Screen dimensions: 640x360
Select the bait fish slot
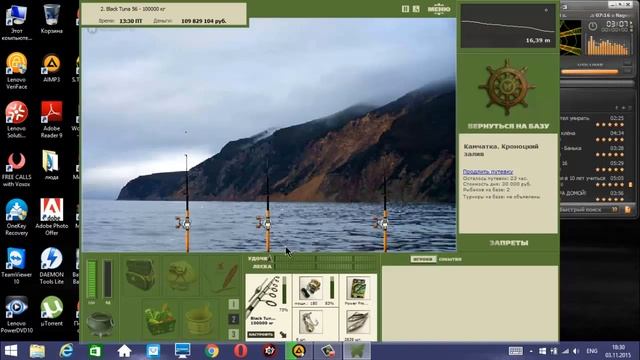(x=358, y=324)
